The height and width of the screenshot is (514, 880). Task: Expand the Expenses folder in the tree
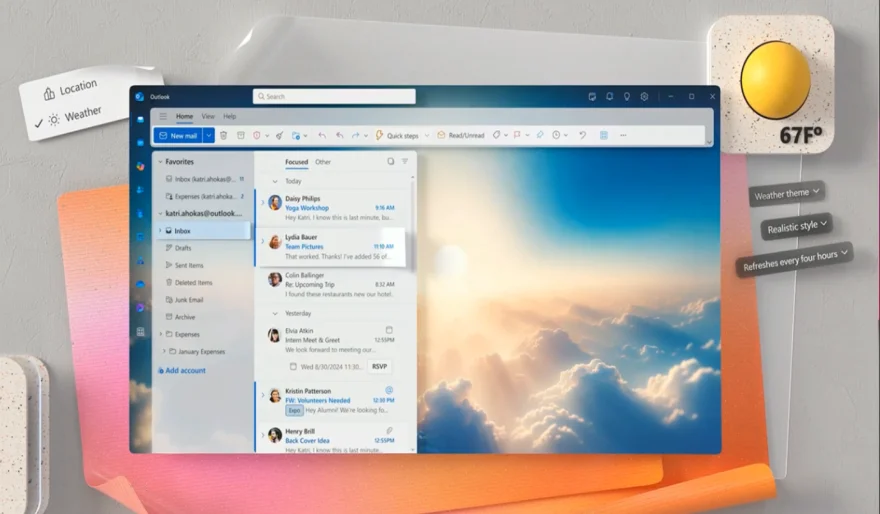161,334
